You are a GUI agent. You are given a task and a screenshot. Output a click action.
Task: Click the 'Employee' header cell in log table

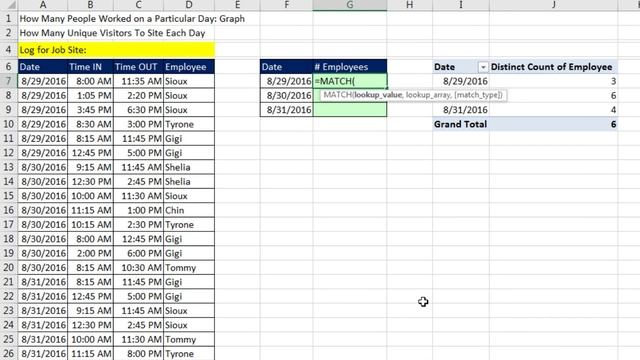coord(189,67)
